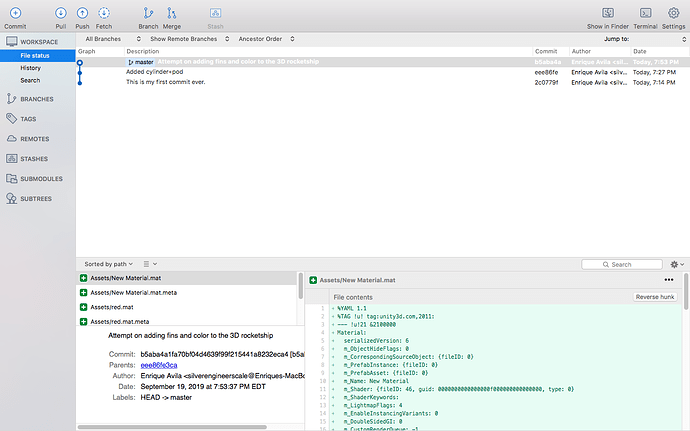Click the commit details horizontal scrollbar
The width and height of the screenshot is (690, 431).
172,427
